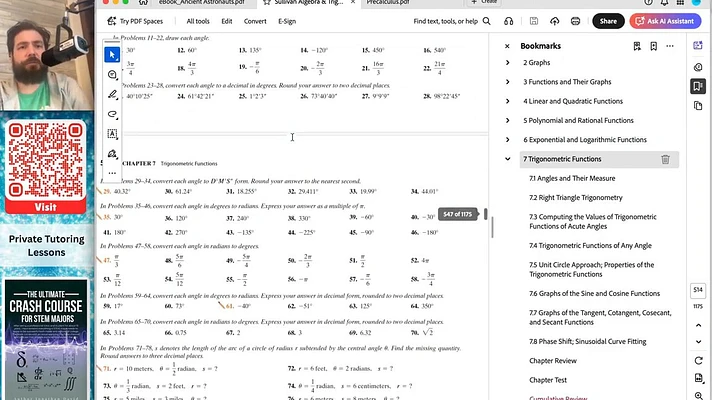
Task: Rotate the page view clockwise
Action: pyautogui.click(x=698, y=360)
